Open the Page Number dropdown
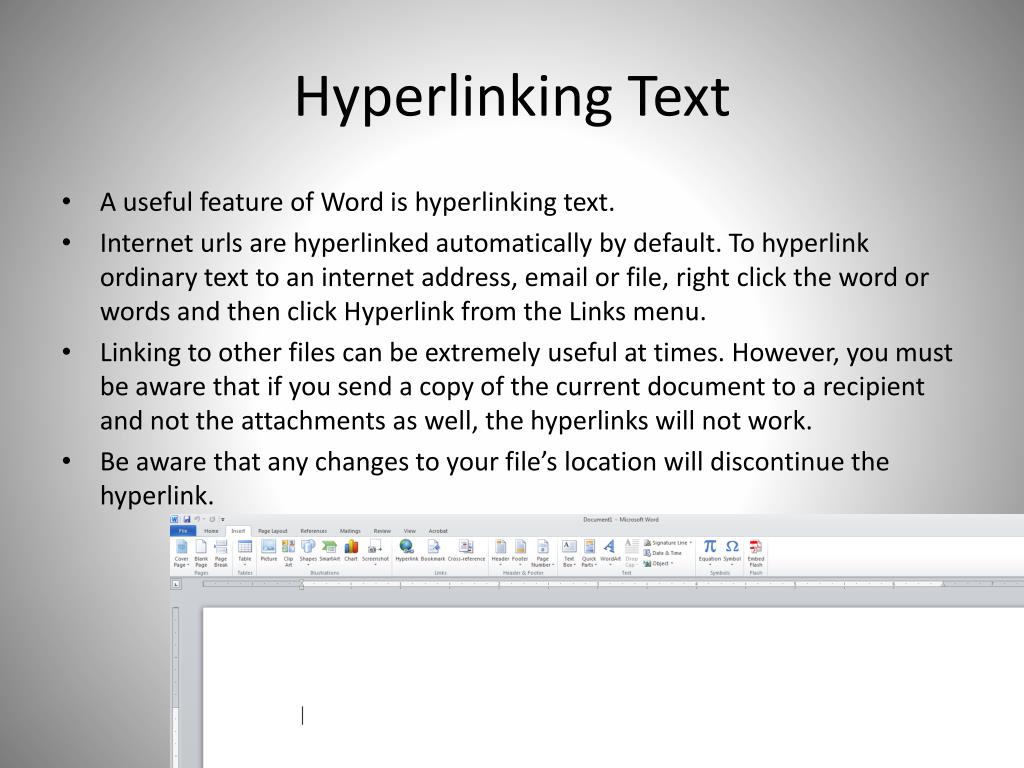 click(543, 552)
